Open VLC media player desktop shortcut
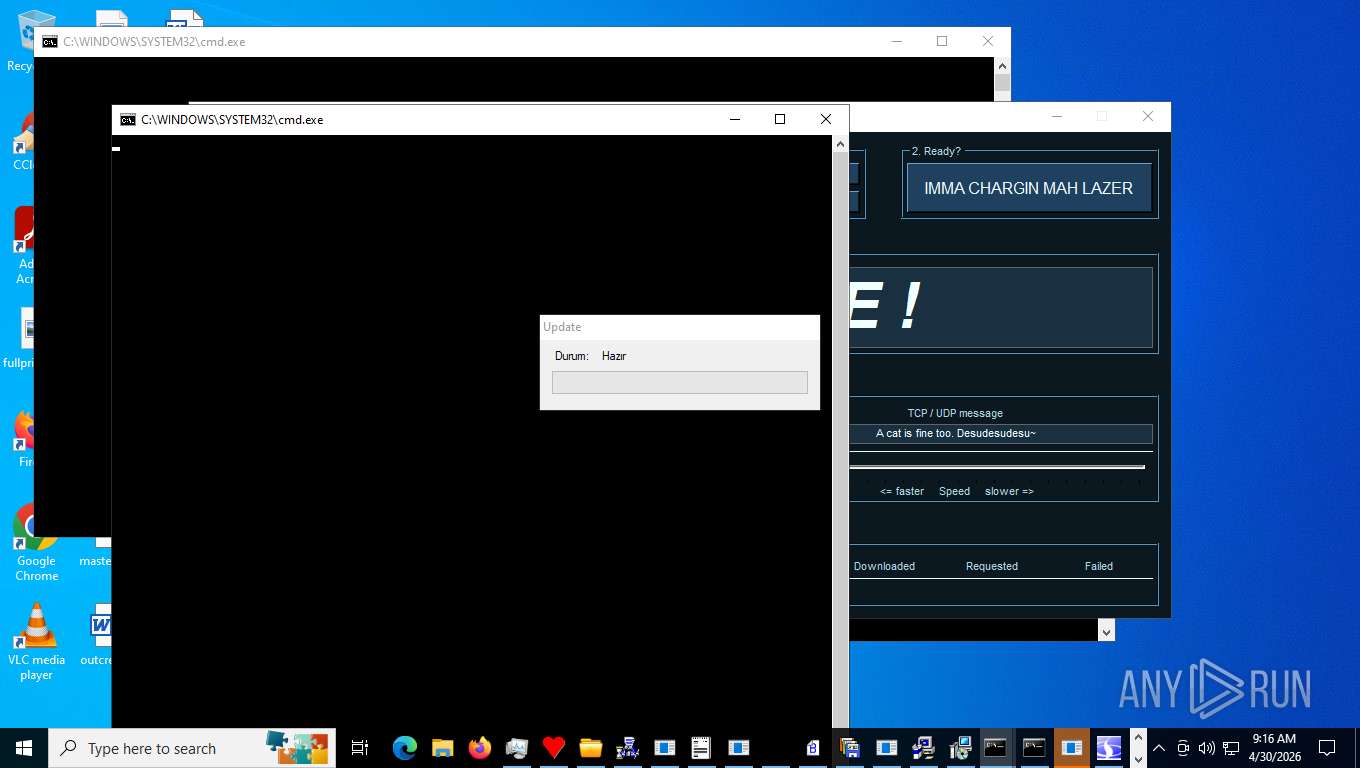The image size is (1360, 768). click(37, 641)
